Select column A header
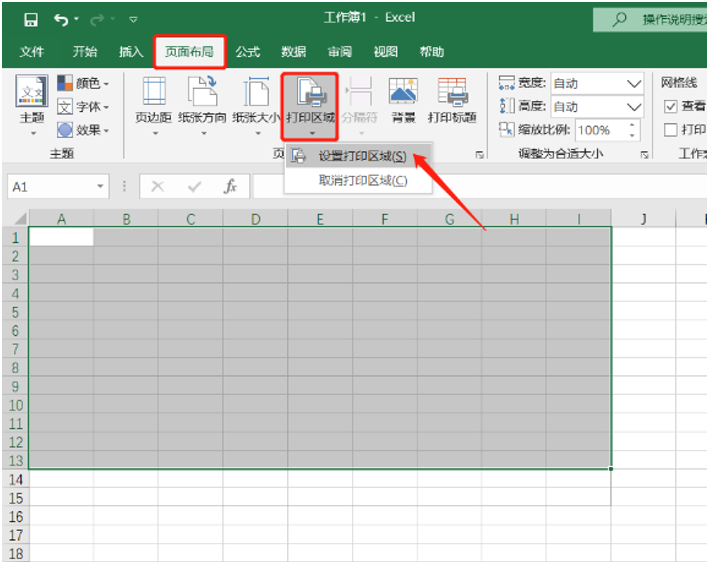The image size is (707, 562). tap(61, 219)
